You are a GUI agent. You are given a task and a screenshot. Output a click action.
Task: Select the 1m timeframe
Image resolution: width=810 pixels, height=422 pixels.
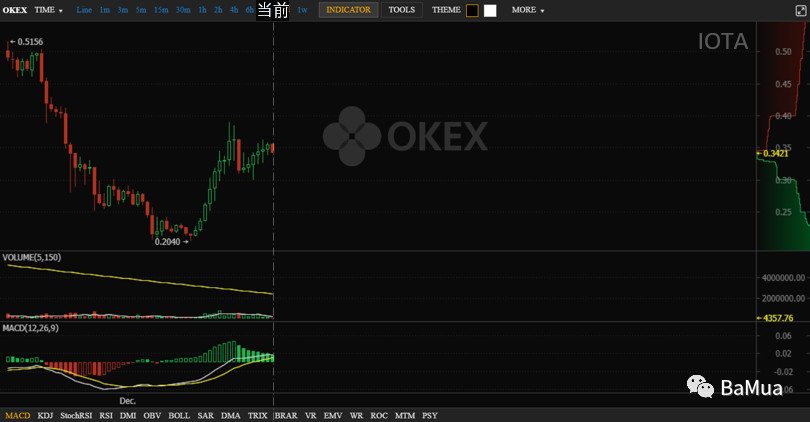[105, 10]
